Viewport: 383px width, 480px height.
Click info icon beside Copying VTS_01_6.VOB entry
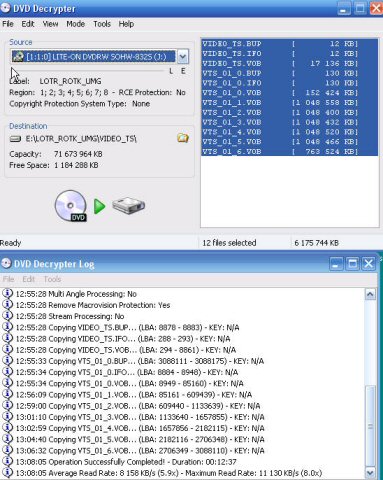click(x=7, y=450)
